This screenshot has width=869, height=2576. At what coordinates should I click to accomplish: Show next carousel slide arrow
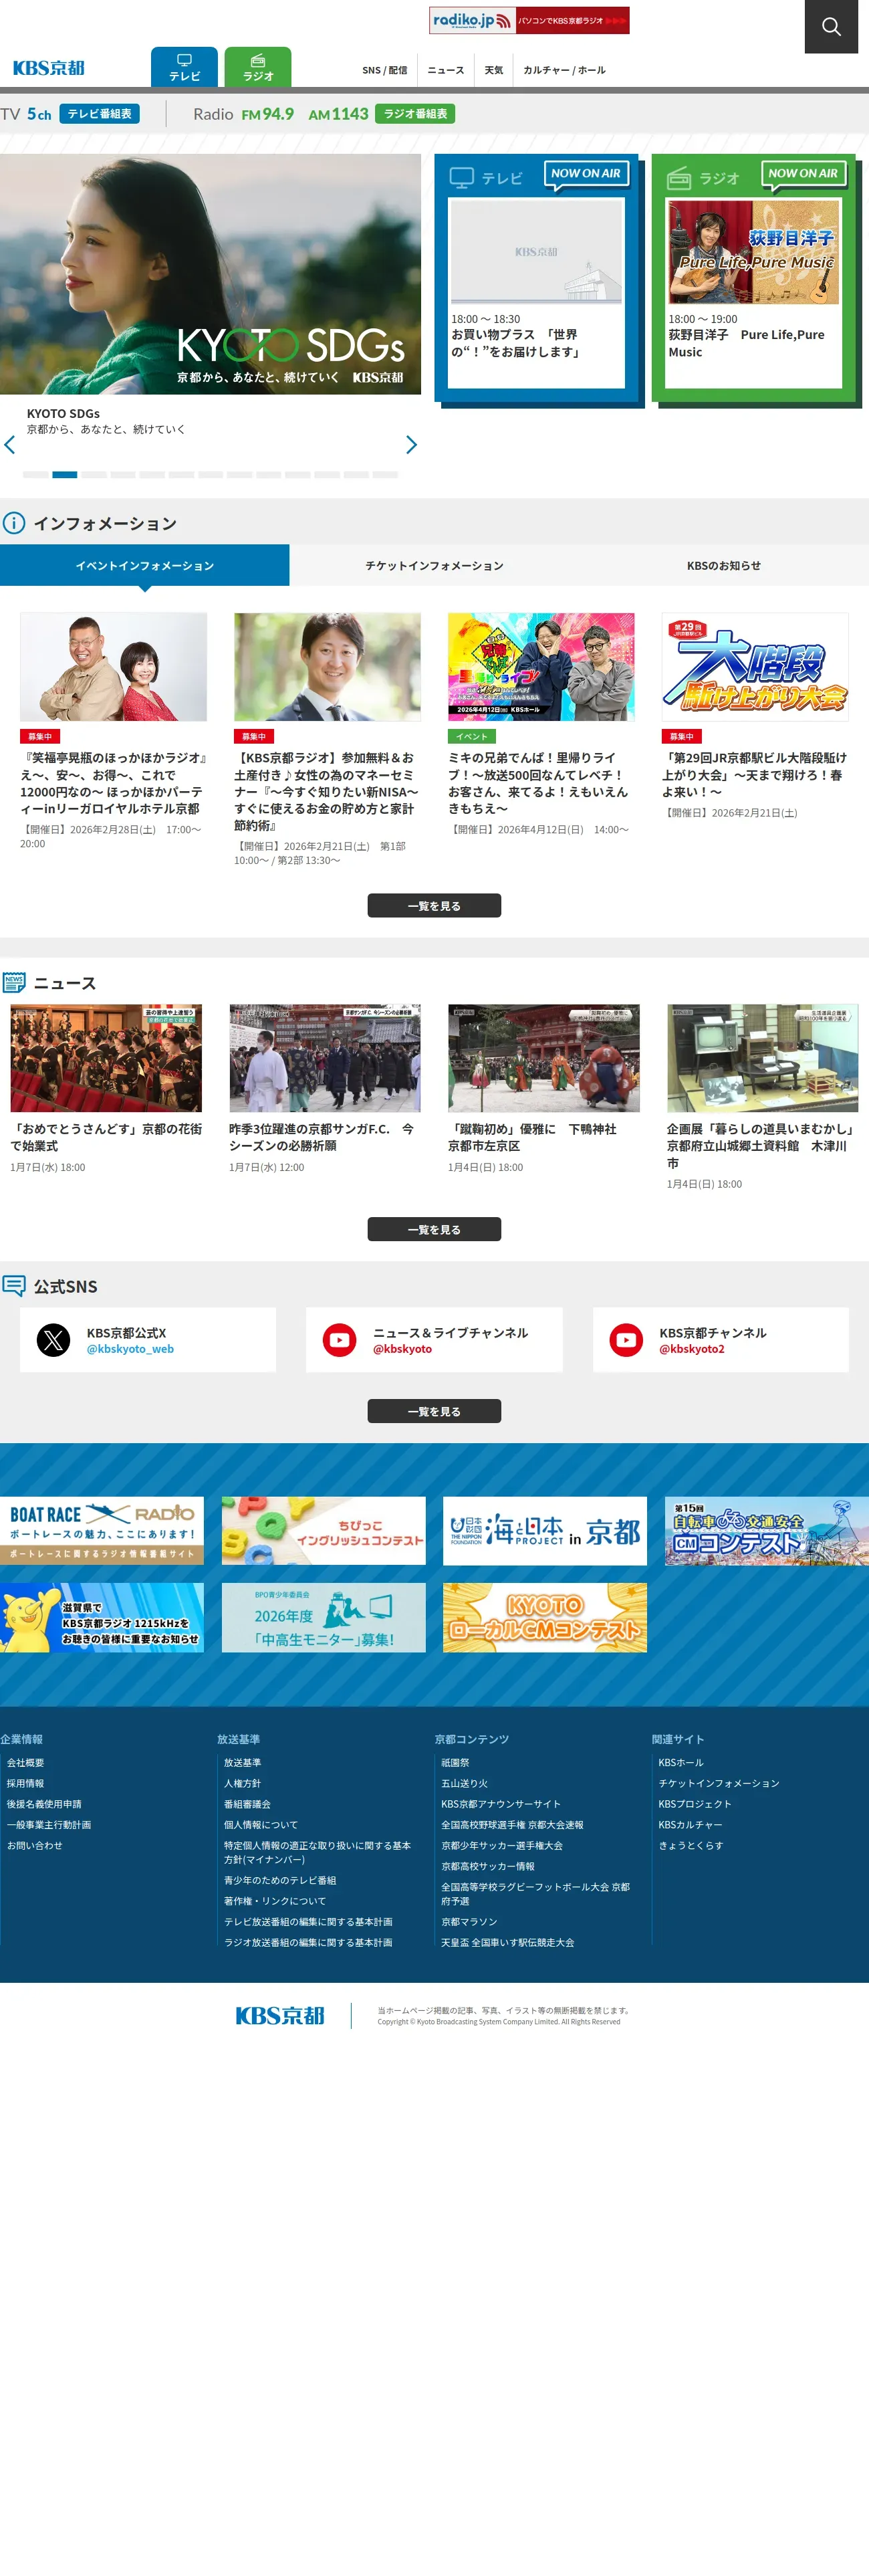(411, 445)
